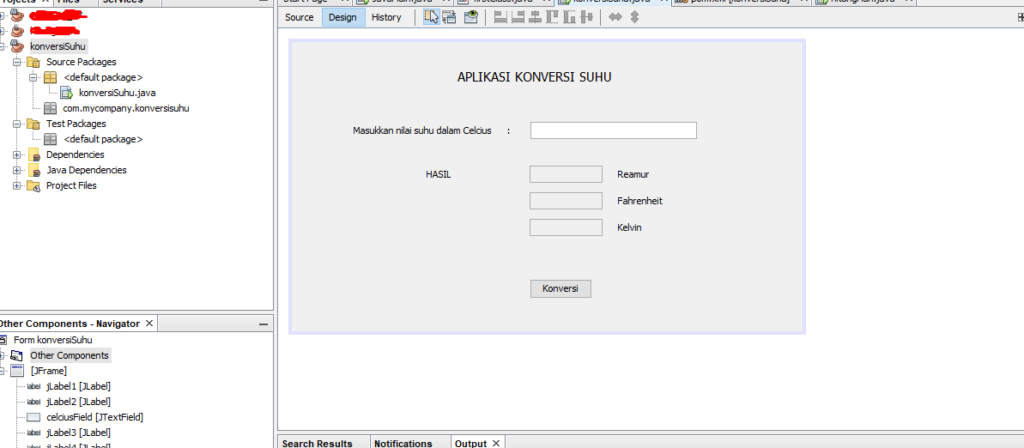Click the Dependencies folder icon

[34, 155]
